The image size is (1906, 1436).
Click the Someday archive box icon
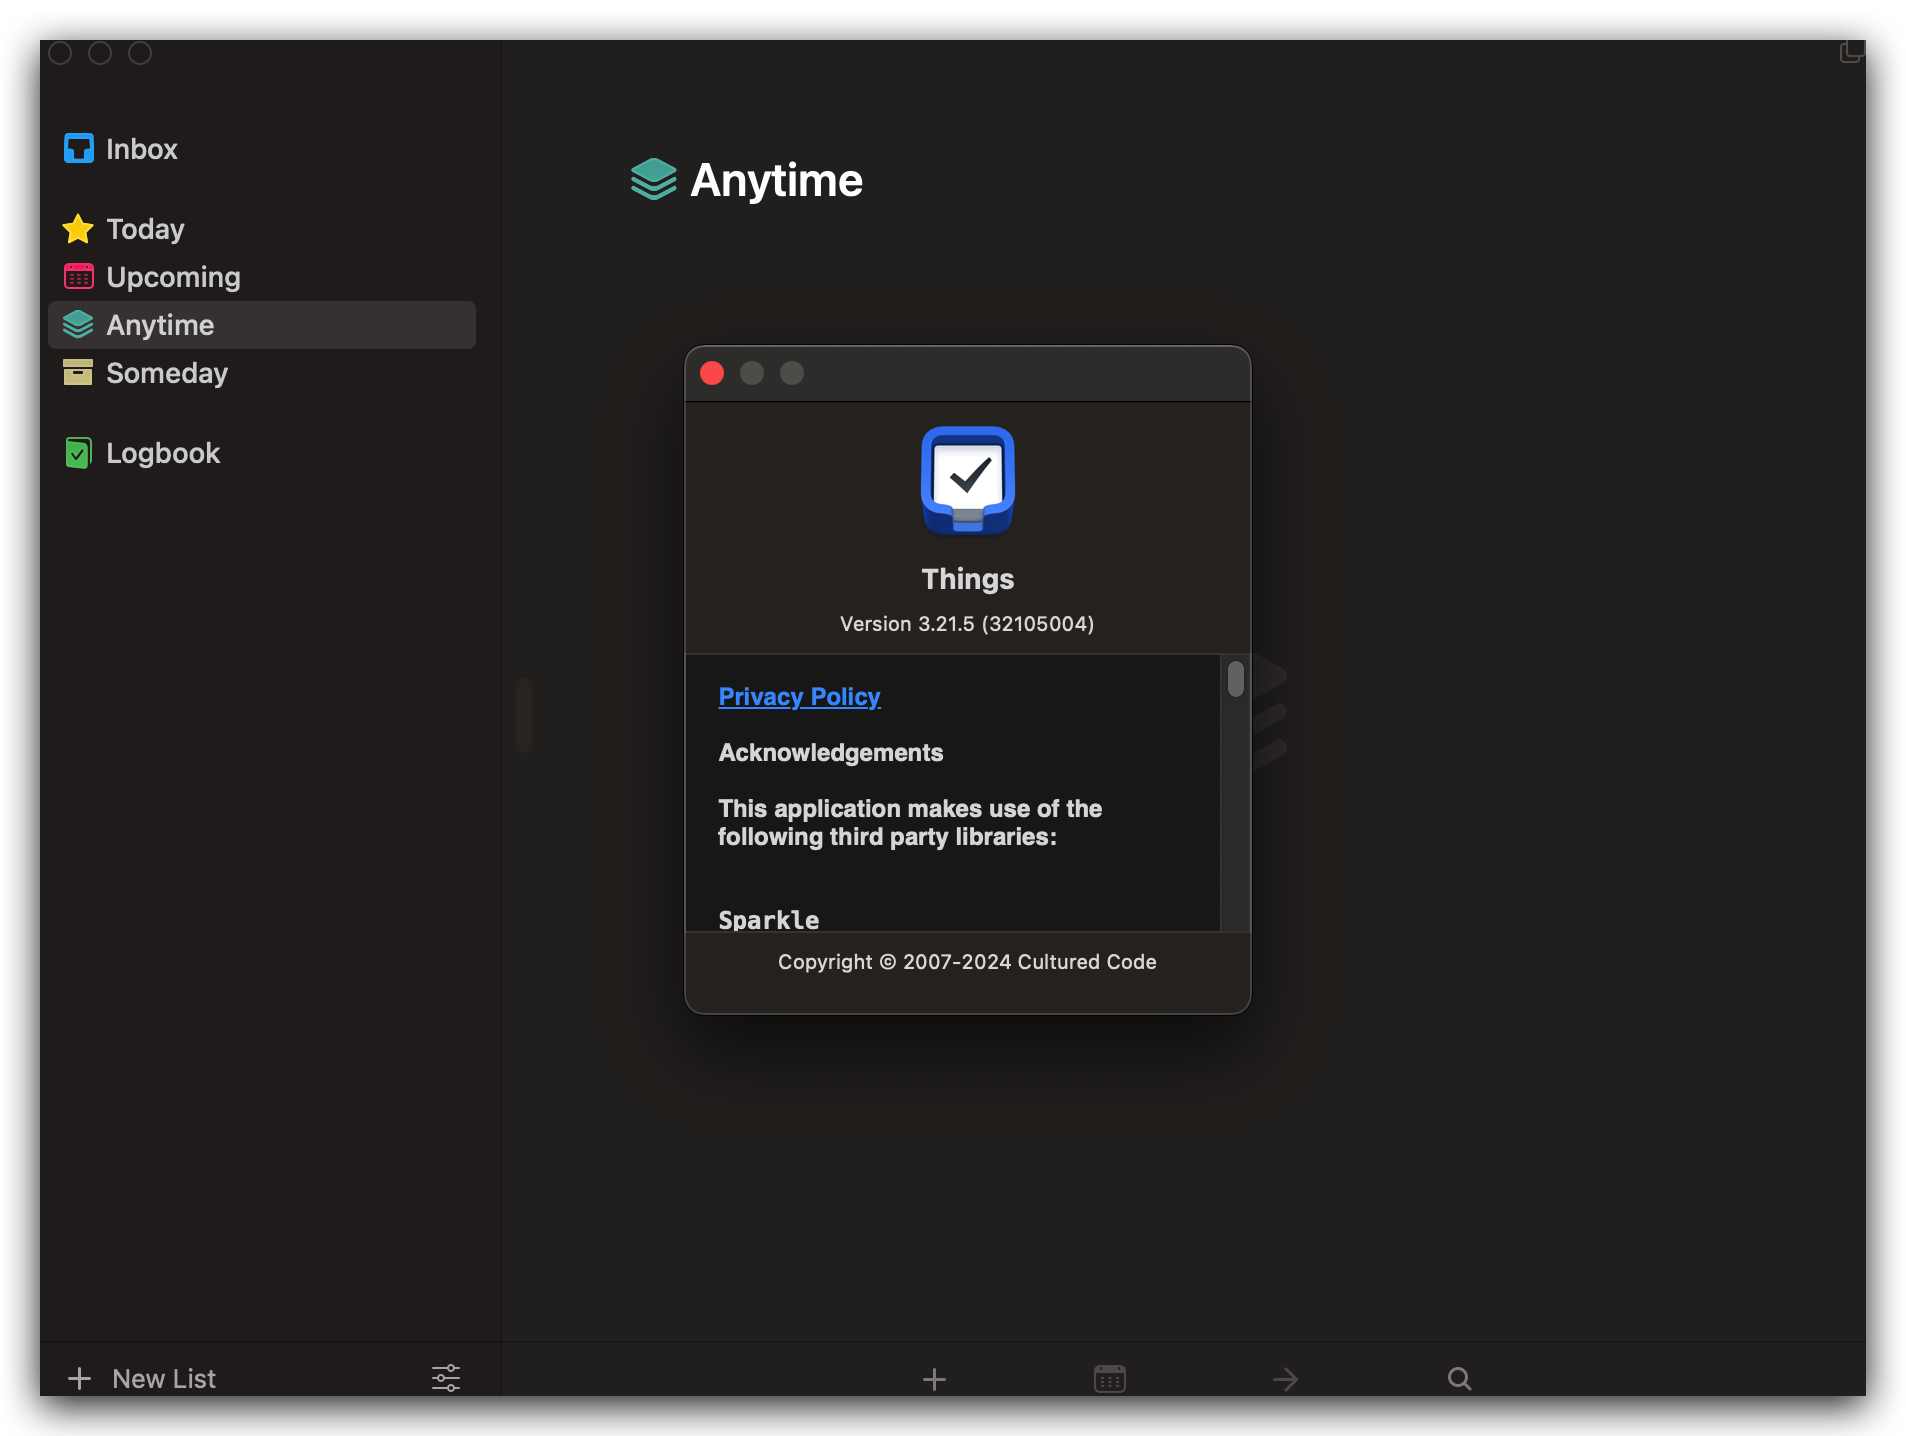[x=78, y=373]
